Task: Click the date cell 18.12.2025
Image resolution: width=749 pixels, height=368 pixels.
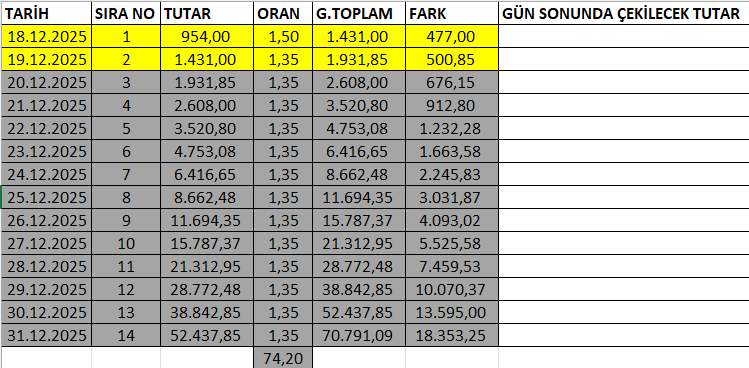Action: coord(46,36)
